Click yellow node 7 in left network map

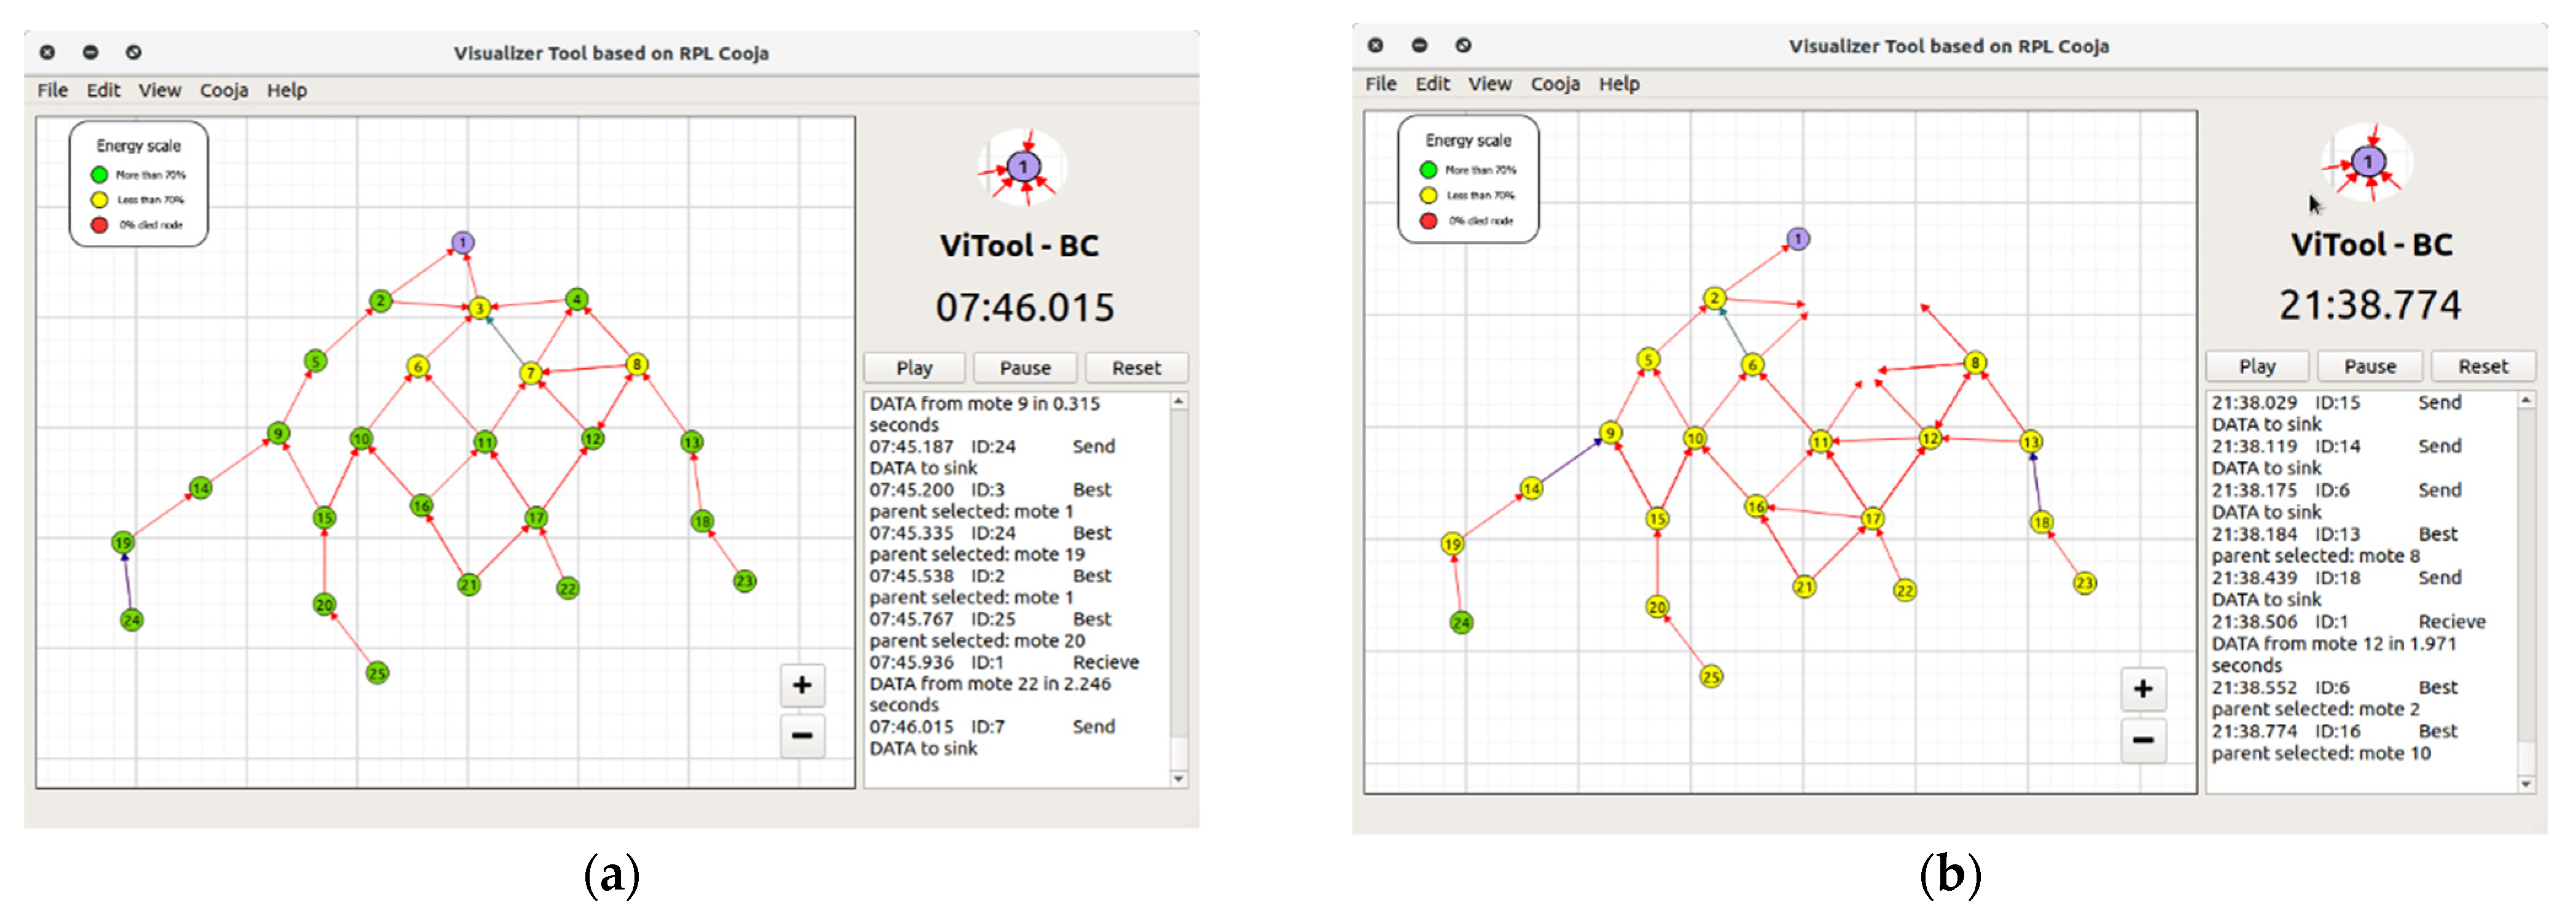[x=531, y=373]
